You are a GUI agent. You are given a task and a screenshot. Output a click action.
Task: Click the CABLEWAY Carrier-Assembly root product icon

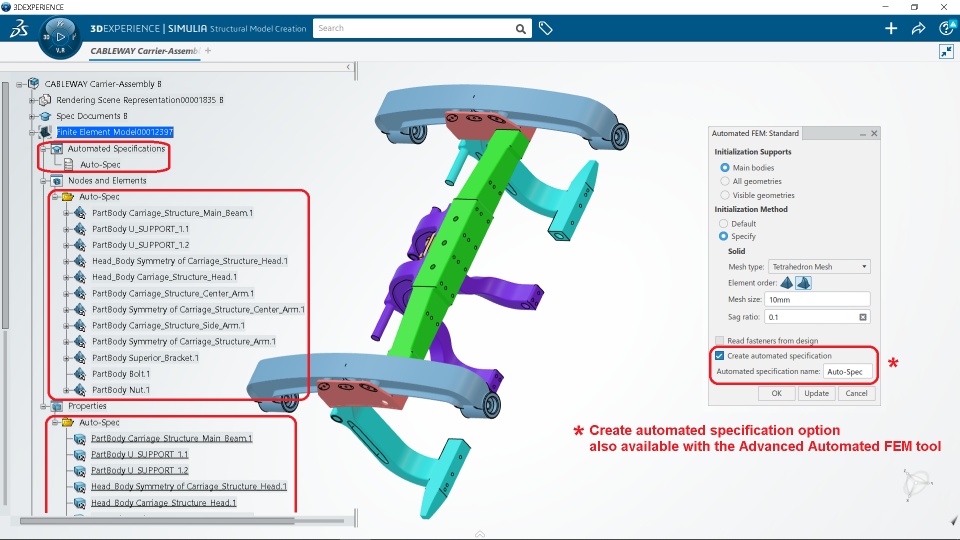pos(34,83)
